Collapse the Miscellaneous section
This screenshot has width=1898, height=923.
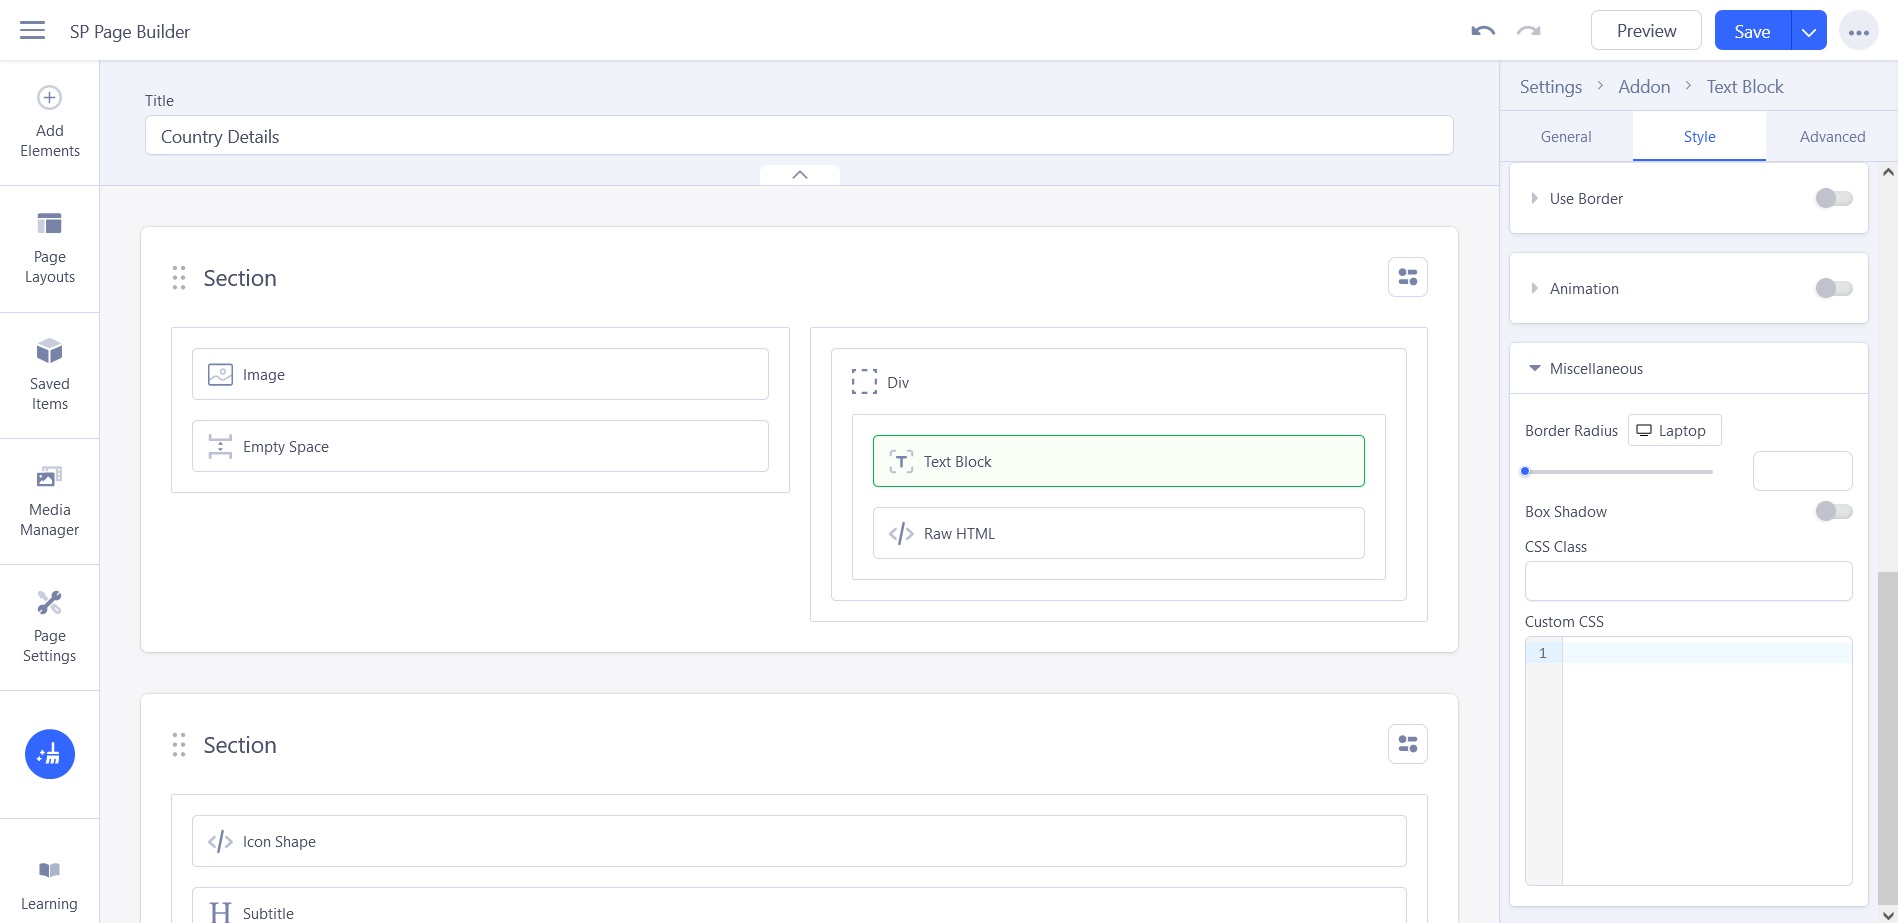[x=1535, y=368]
